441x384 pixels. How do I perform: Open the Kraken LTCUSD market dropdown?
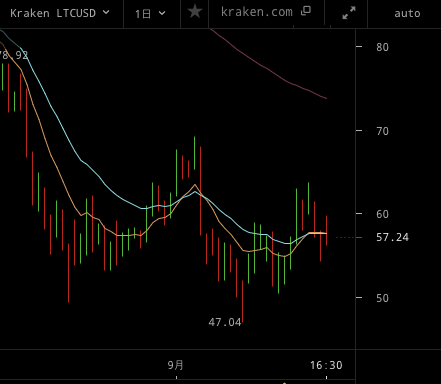tap(60, 13)
